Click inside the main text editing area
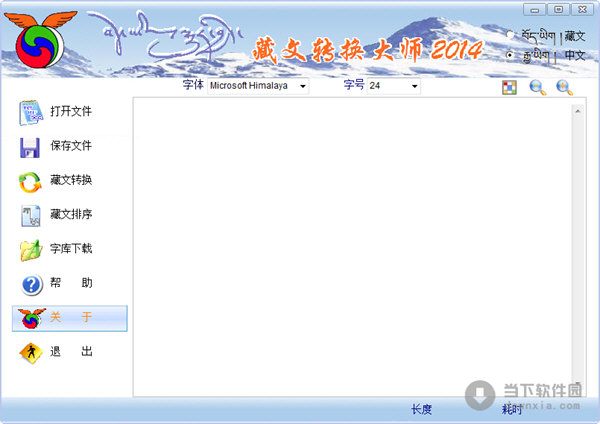Screen dimensions: 600x424 tap(352, 247)
